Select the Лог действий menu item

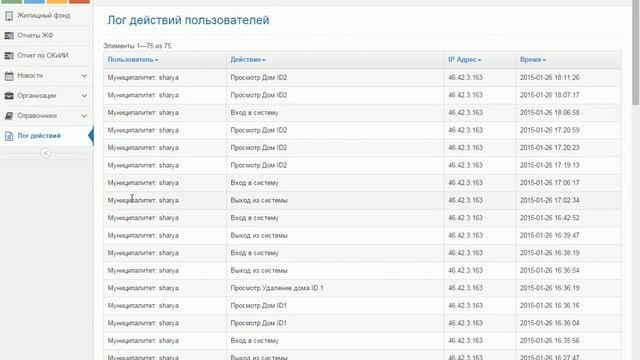click(39, 136)
